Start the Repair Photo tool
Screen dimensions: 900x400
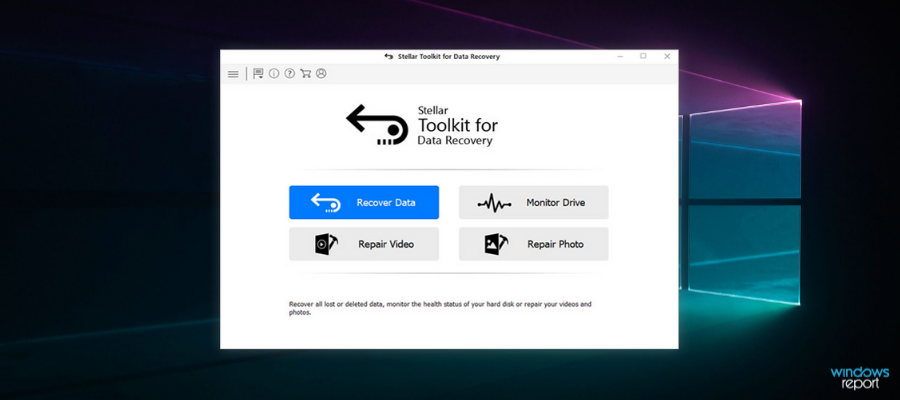click(x=533, y=244)
